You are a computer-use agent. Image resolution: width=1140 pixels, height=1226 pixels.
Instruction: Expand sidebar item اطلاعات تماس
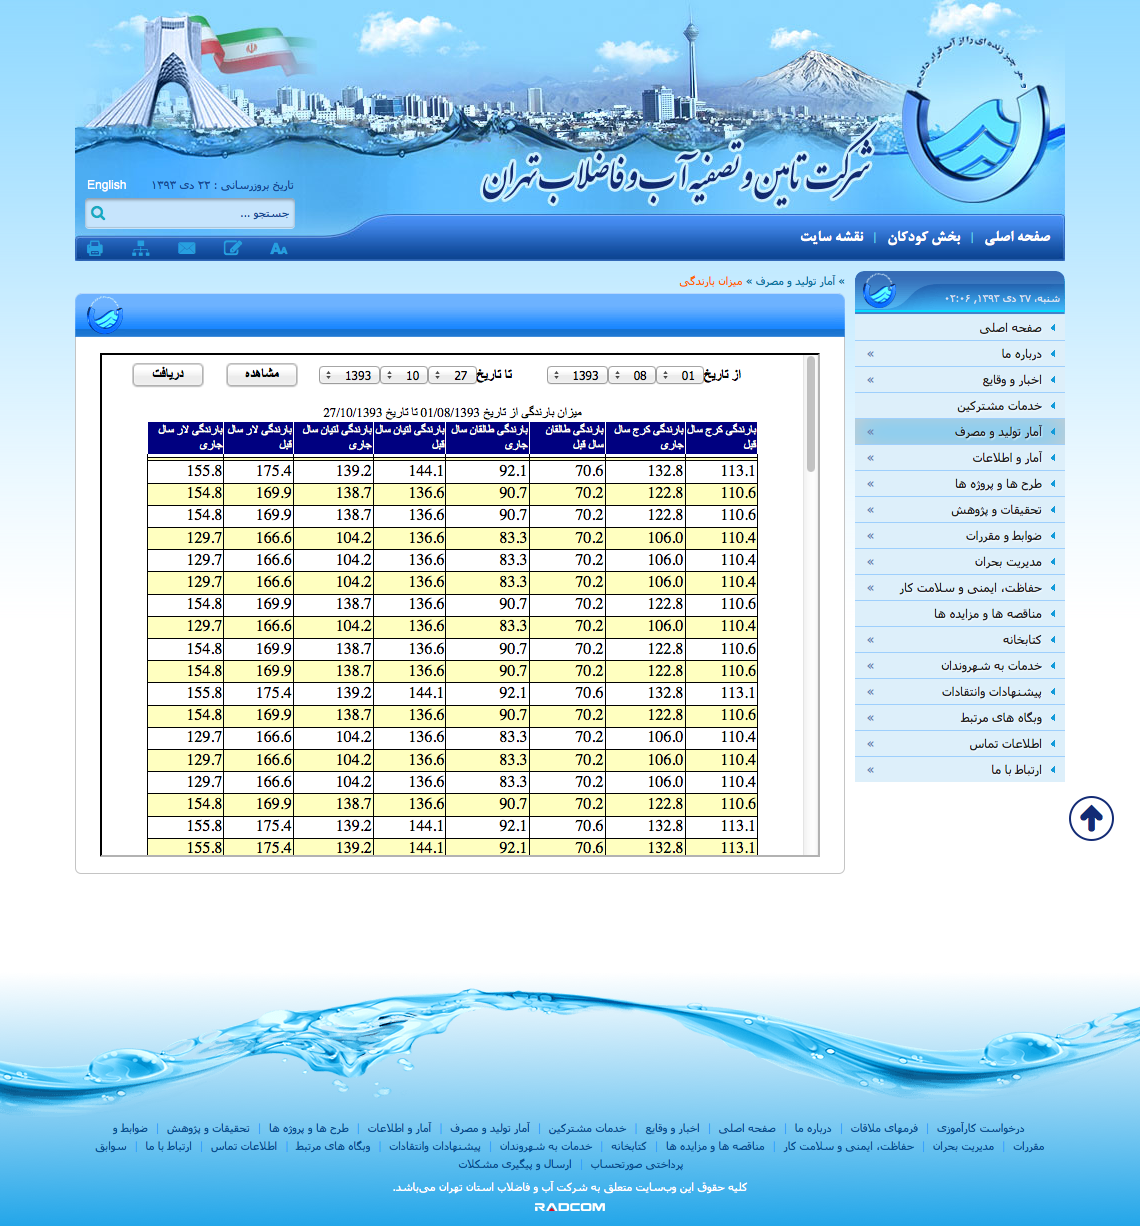click(x=960, y=744)
